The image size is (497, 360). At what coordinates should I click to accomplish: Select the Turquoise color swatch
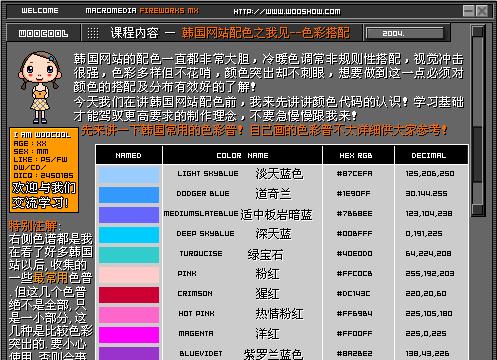tap(129, 255)
